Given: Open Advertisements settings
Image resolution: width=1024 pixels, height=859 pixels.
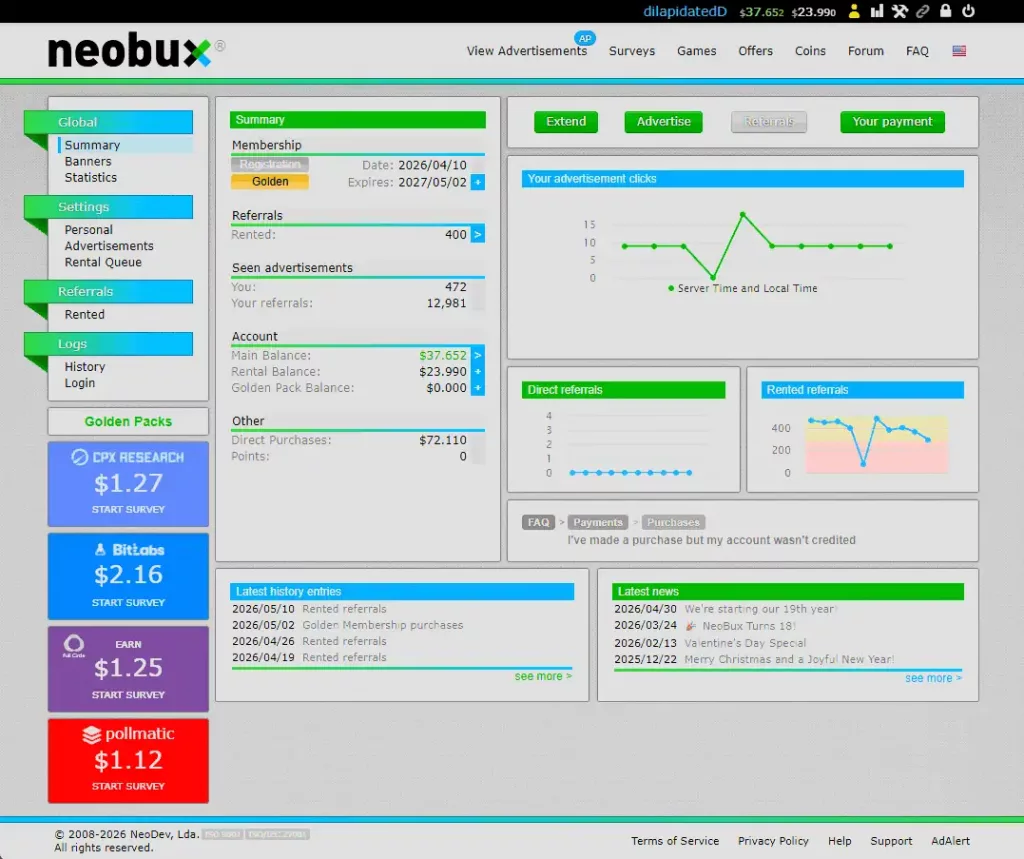Looking at the screenshot, I should pos(109,246).
